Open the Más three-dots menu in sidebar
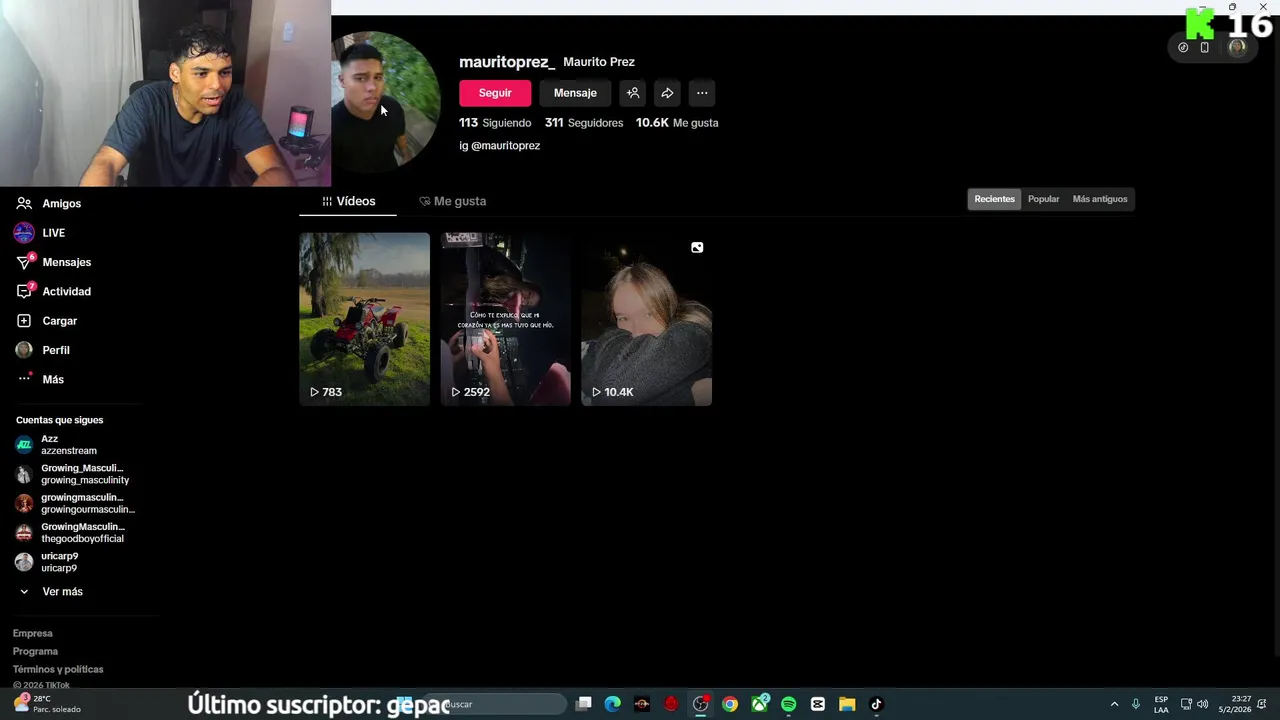Image resolution: width=1280 pixels, height=720 pixels. 24,379
